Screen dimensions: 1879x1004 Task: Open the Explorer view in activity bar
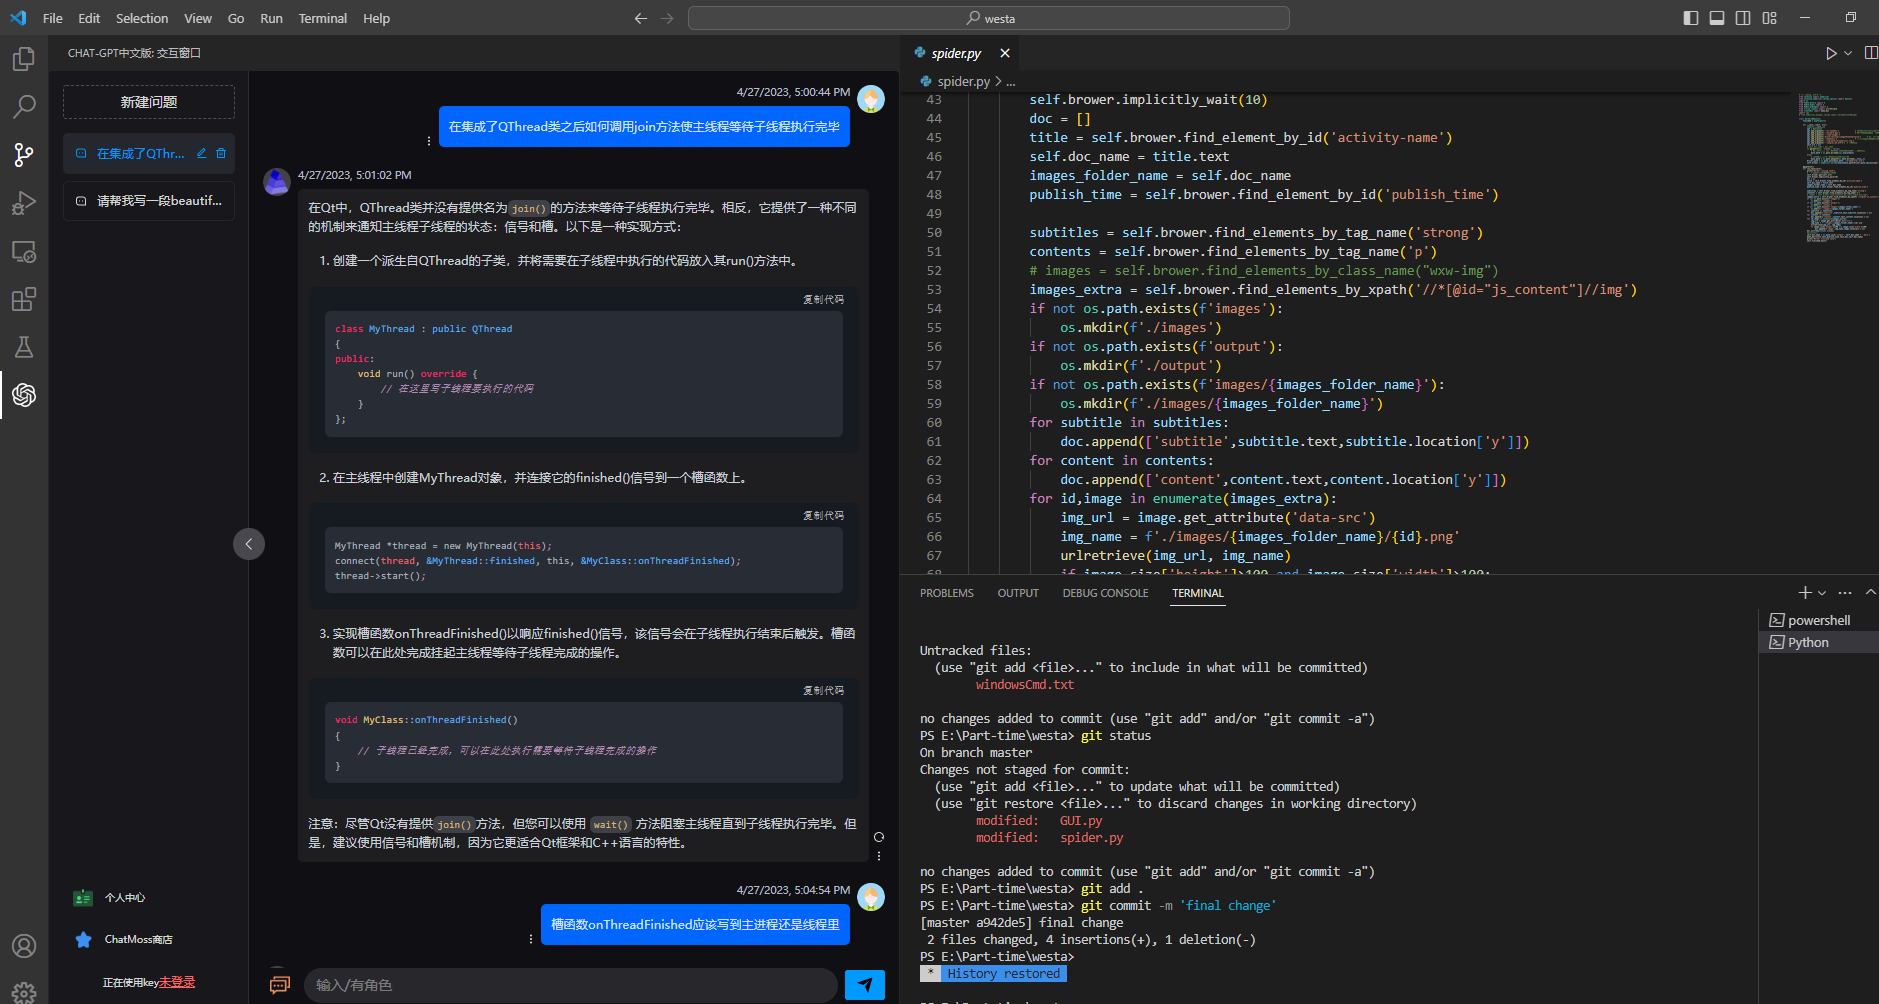24,59
